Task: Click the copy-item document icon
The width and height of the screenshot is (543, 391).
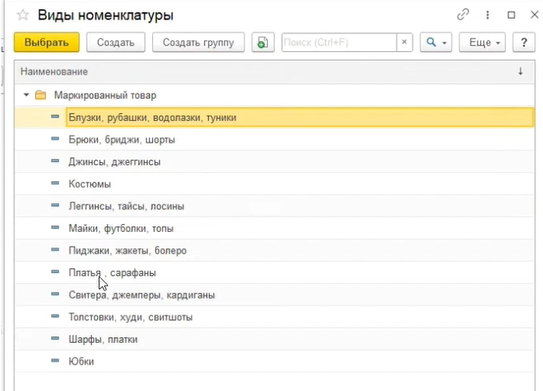Action: coord(263,43)
